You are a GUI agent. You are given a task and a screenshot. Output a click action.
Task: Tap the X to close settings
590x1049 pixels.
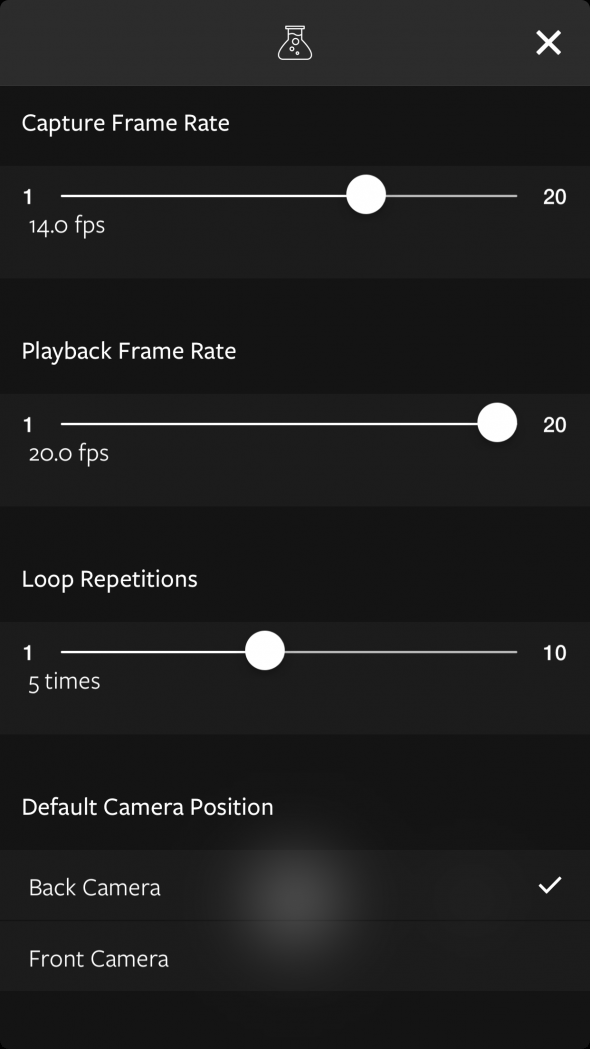point(548,42)
